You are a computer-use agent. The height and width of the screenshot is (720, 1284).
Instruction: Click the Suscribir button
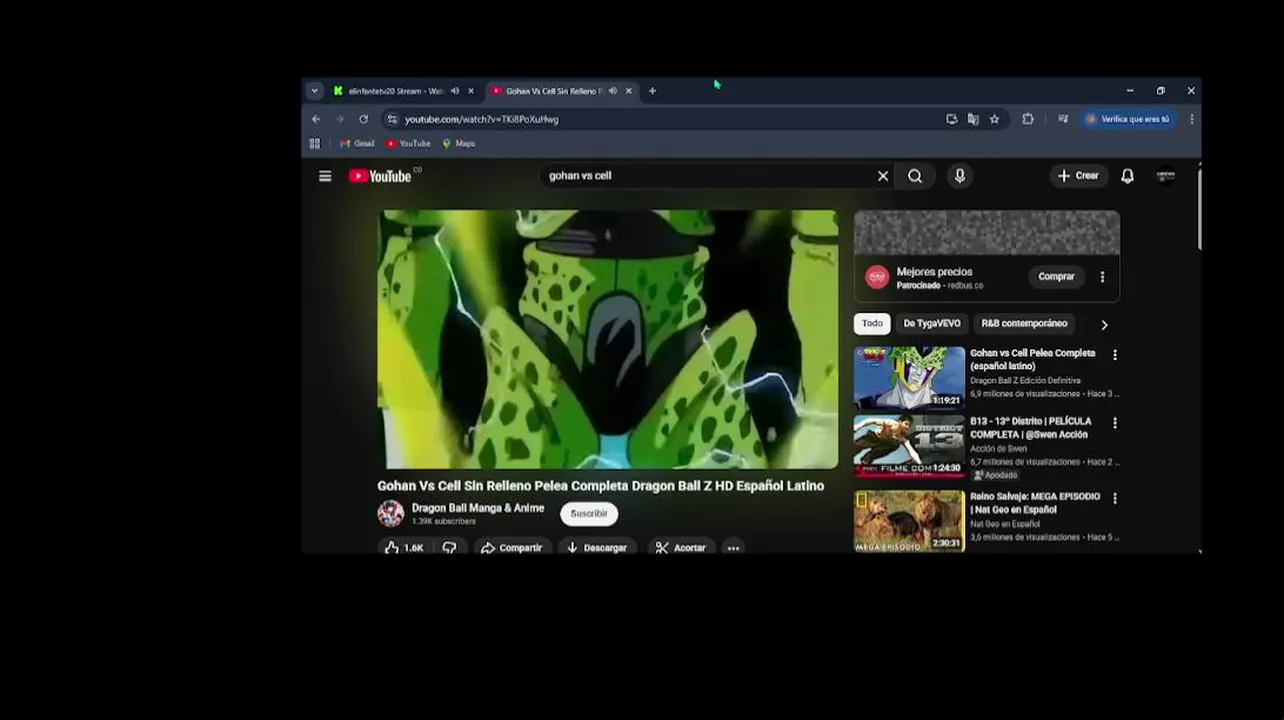tap(589, 514)
